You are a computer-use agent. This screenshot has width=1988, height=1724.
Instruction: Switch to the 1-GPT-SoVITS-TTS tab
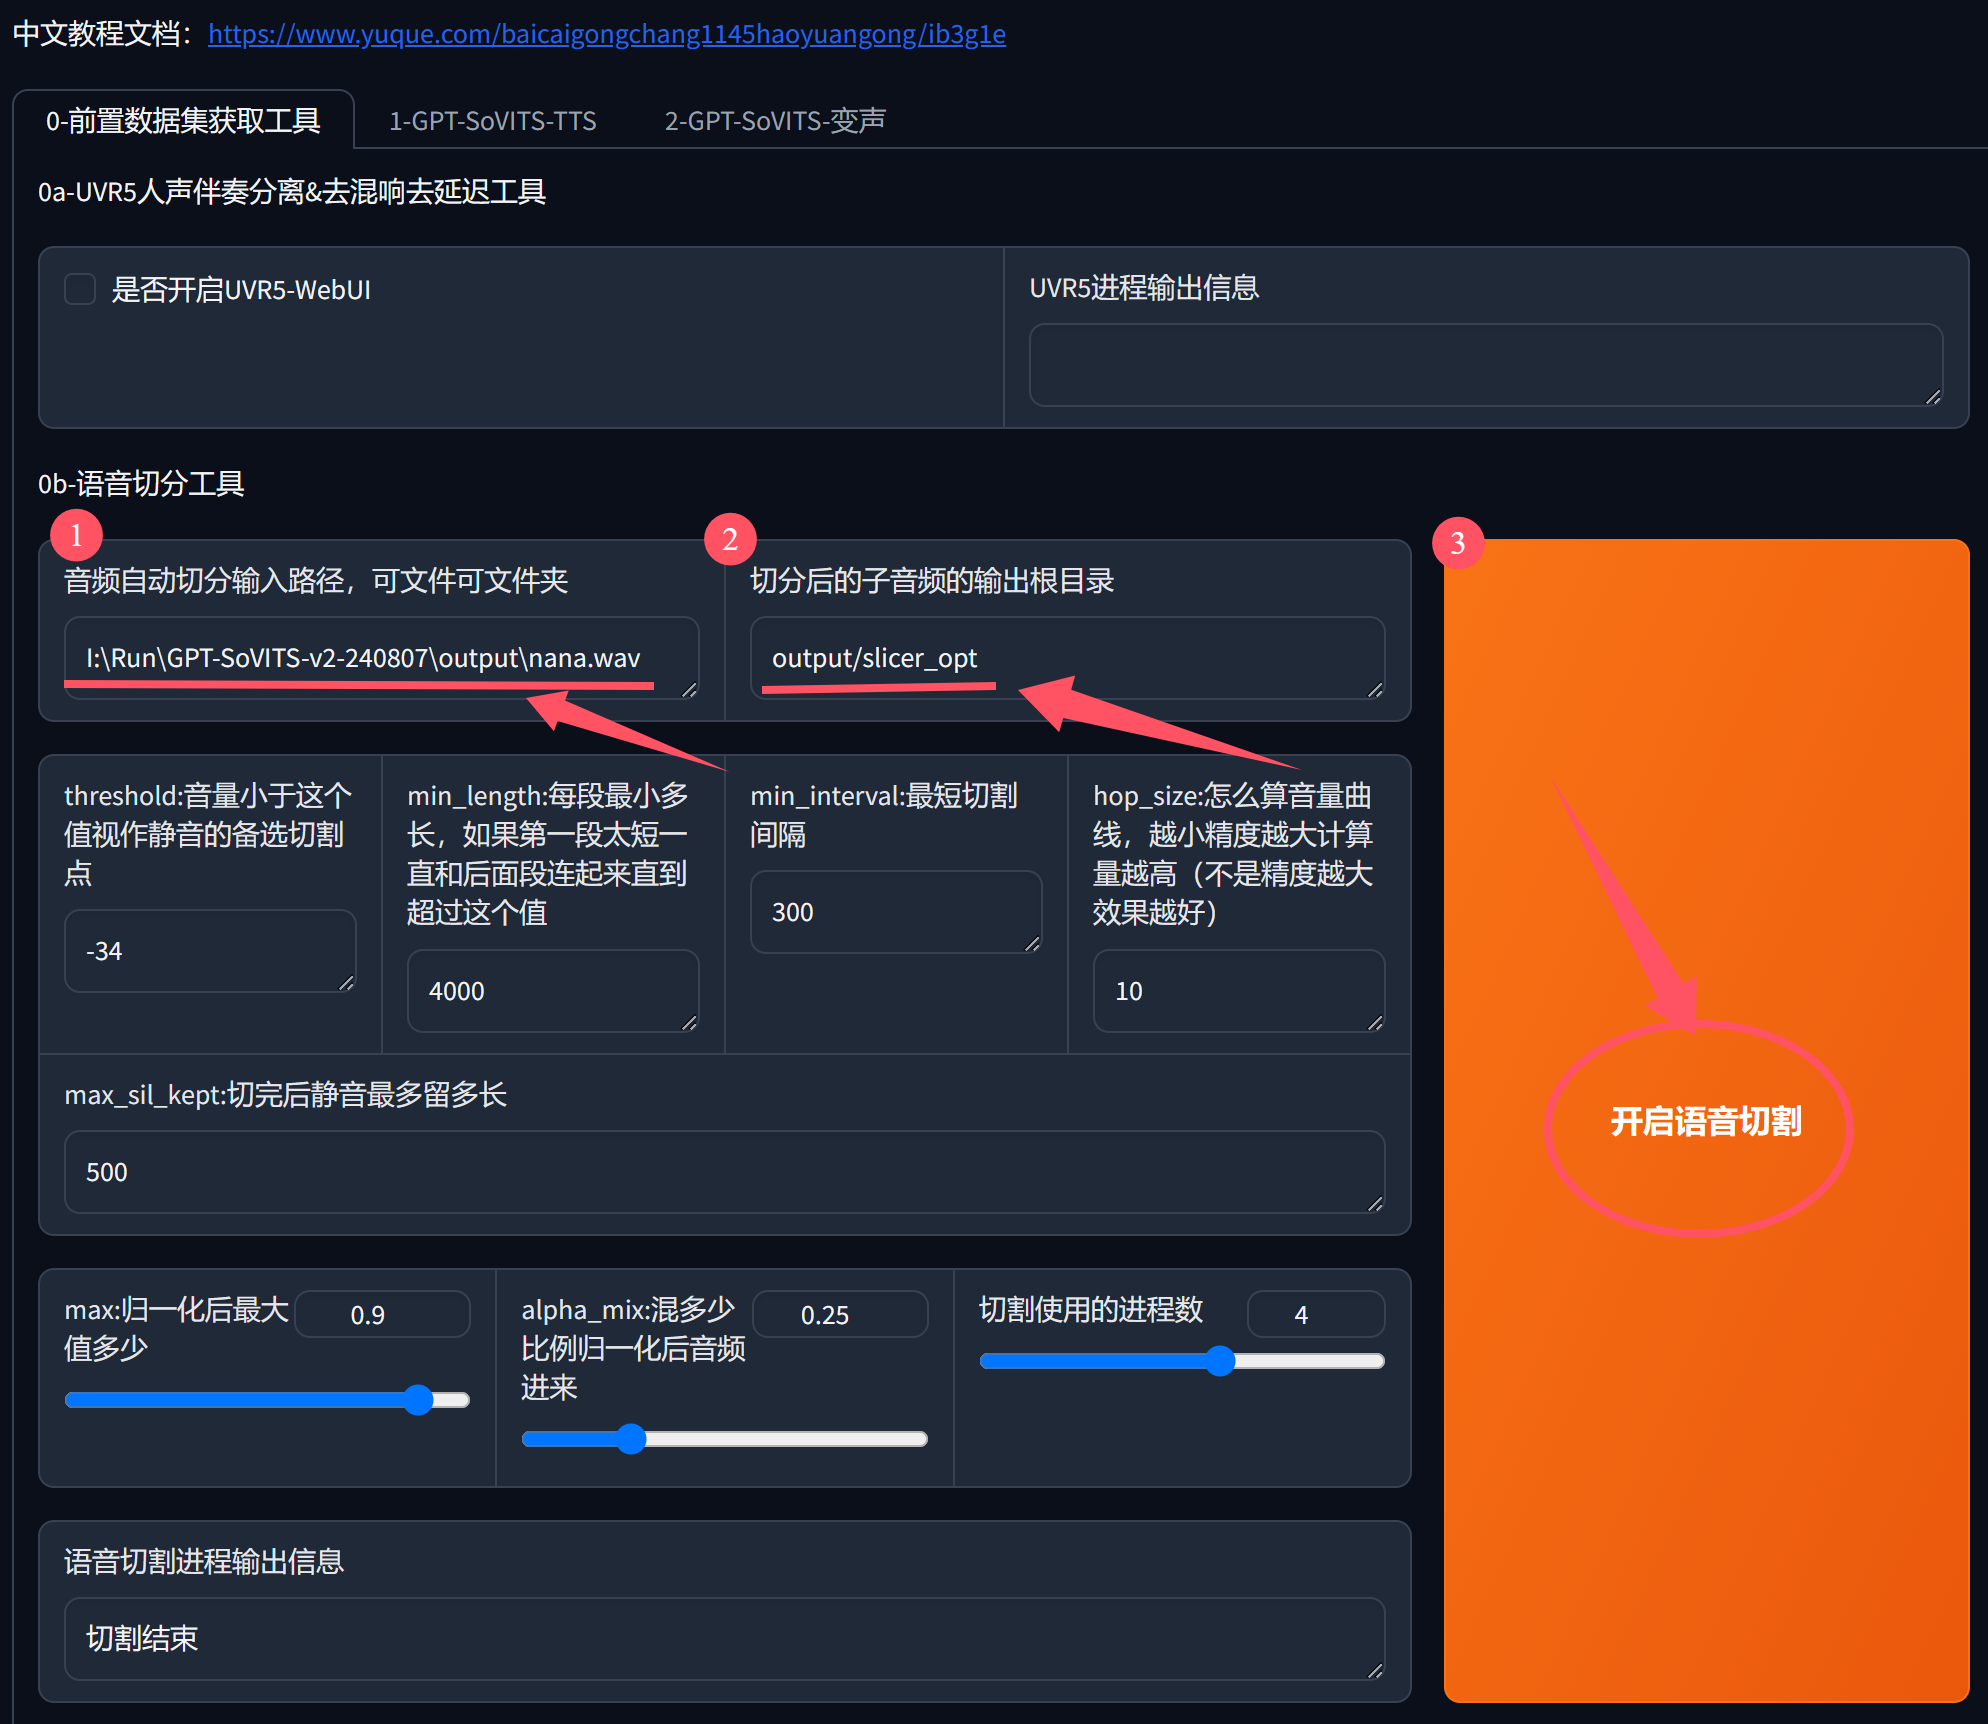(x=492, y=121)
